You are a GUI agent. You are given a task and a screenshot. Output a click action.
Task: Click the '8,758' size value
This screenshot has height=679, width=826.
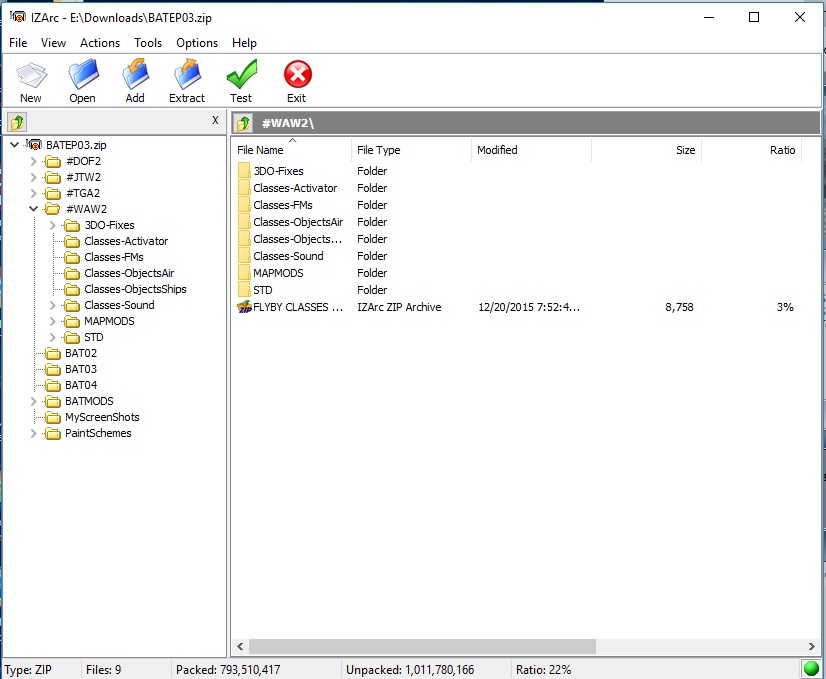pos(679,307)
